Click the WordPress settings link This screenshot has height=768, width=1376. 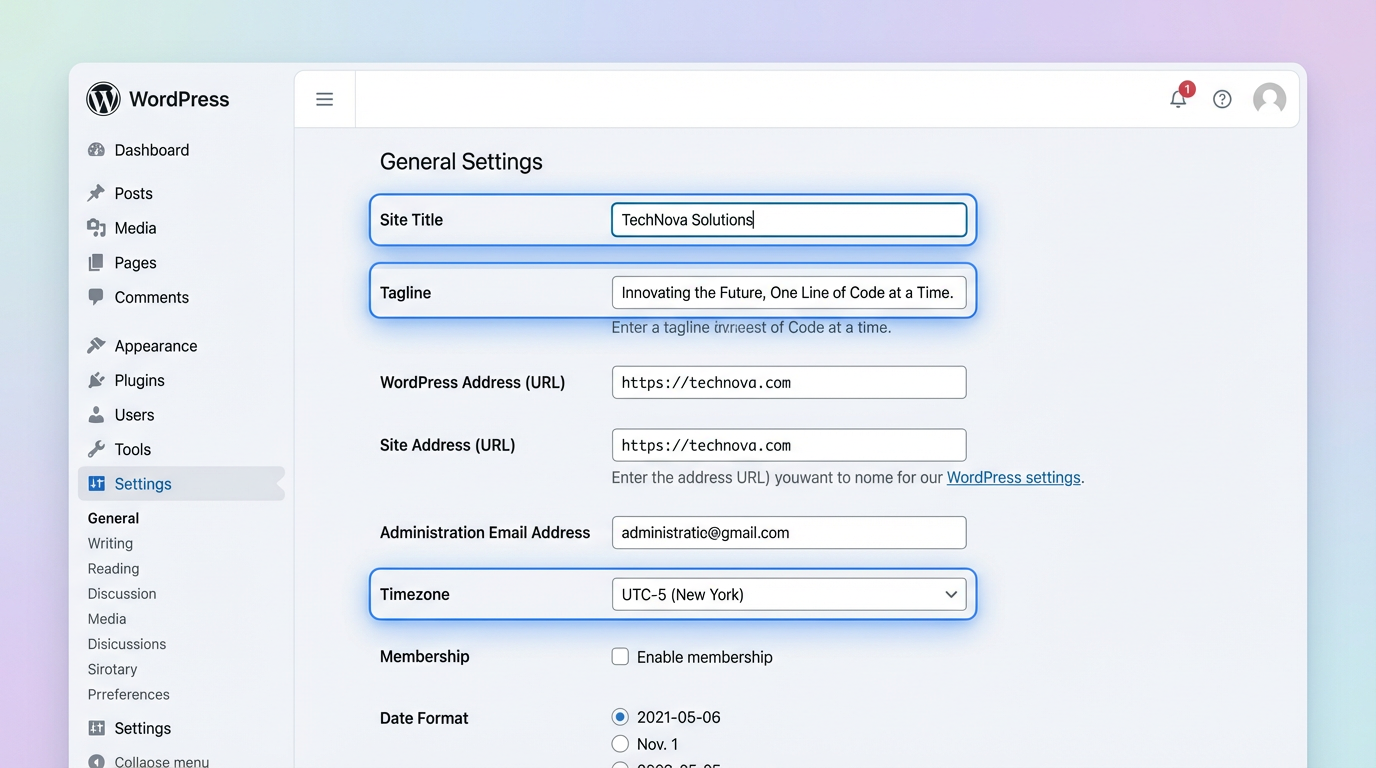(x=1013, y=477)
